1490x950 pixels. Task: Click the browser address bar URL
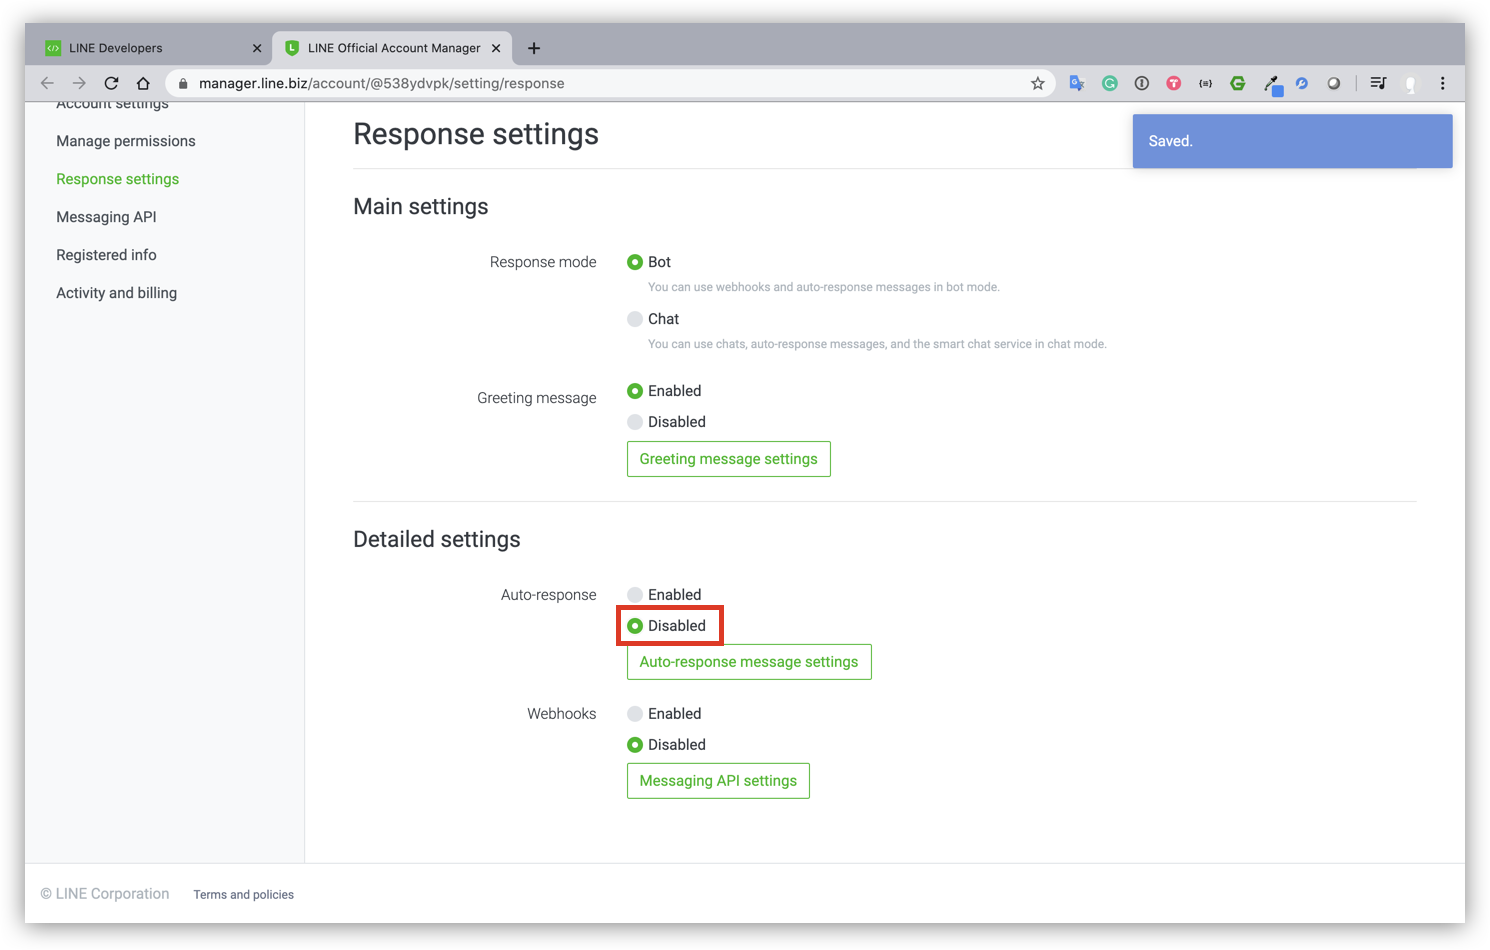381,83
